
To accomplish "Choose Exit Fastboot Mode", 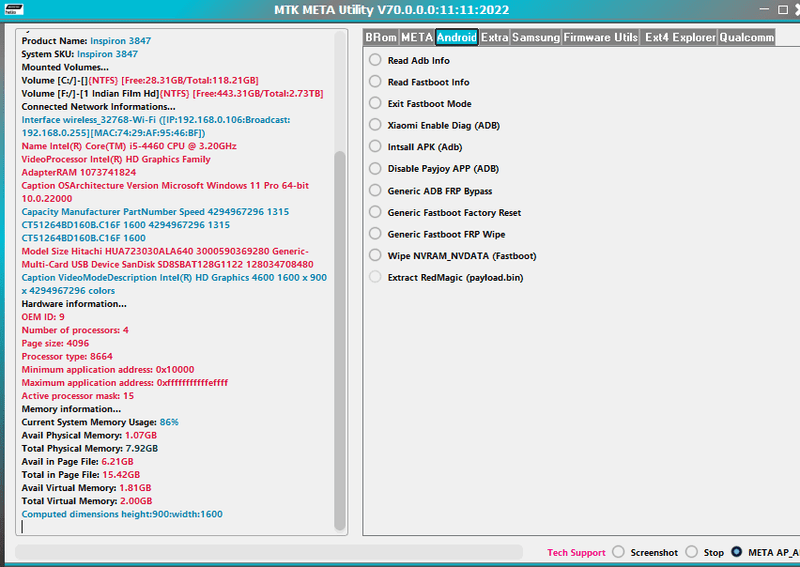I will 376,104.
